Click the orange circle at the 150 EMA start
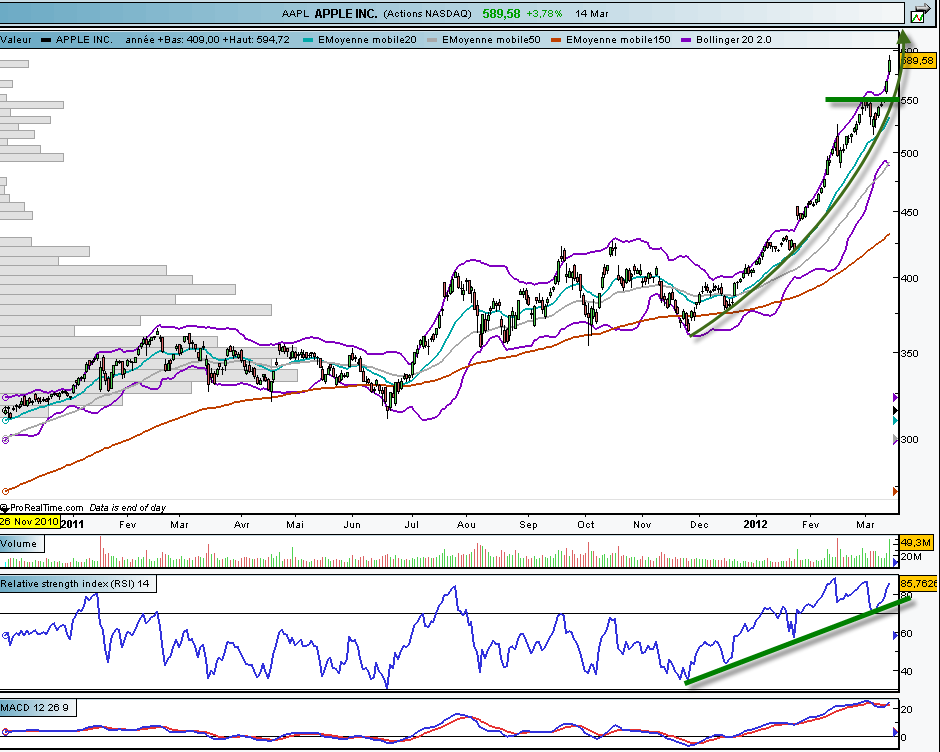 pyautogui.click(x=6, y=491)
